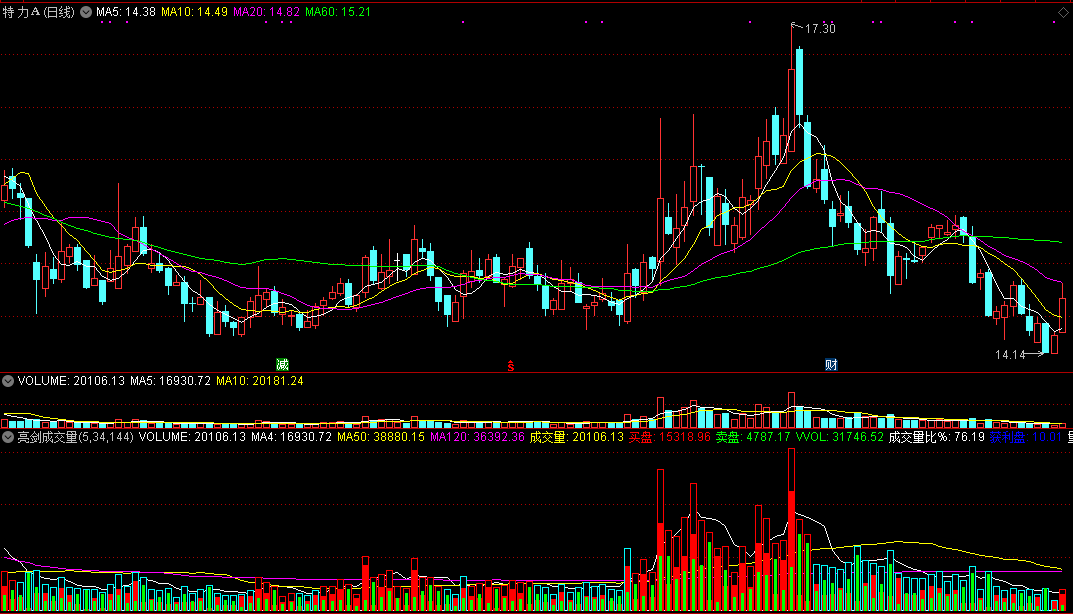Click the magenta MA20: 14.82 label

click(266, 12)
